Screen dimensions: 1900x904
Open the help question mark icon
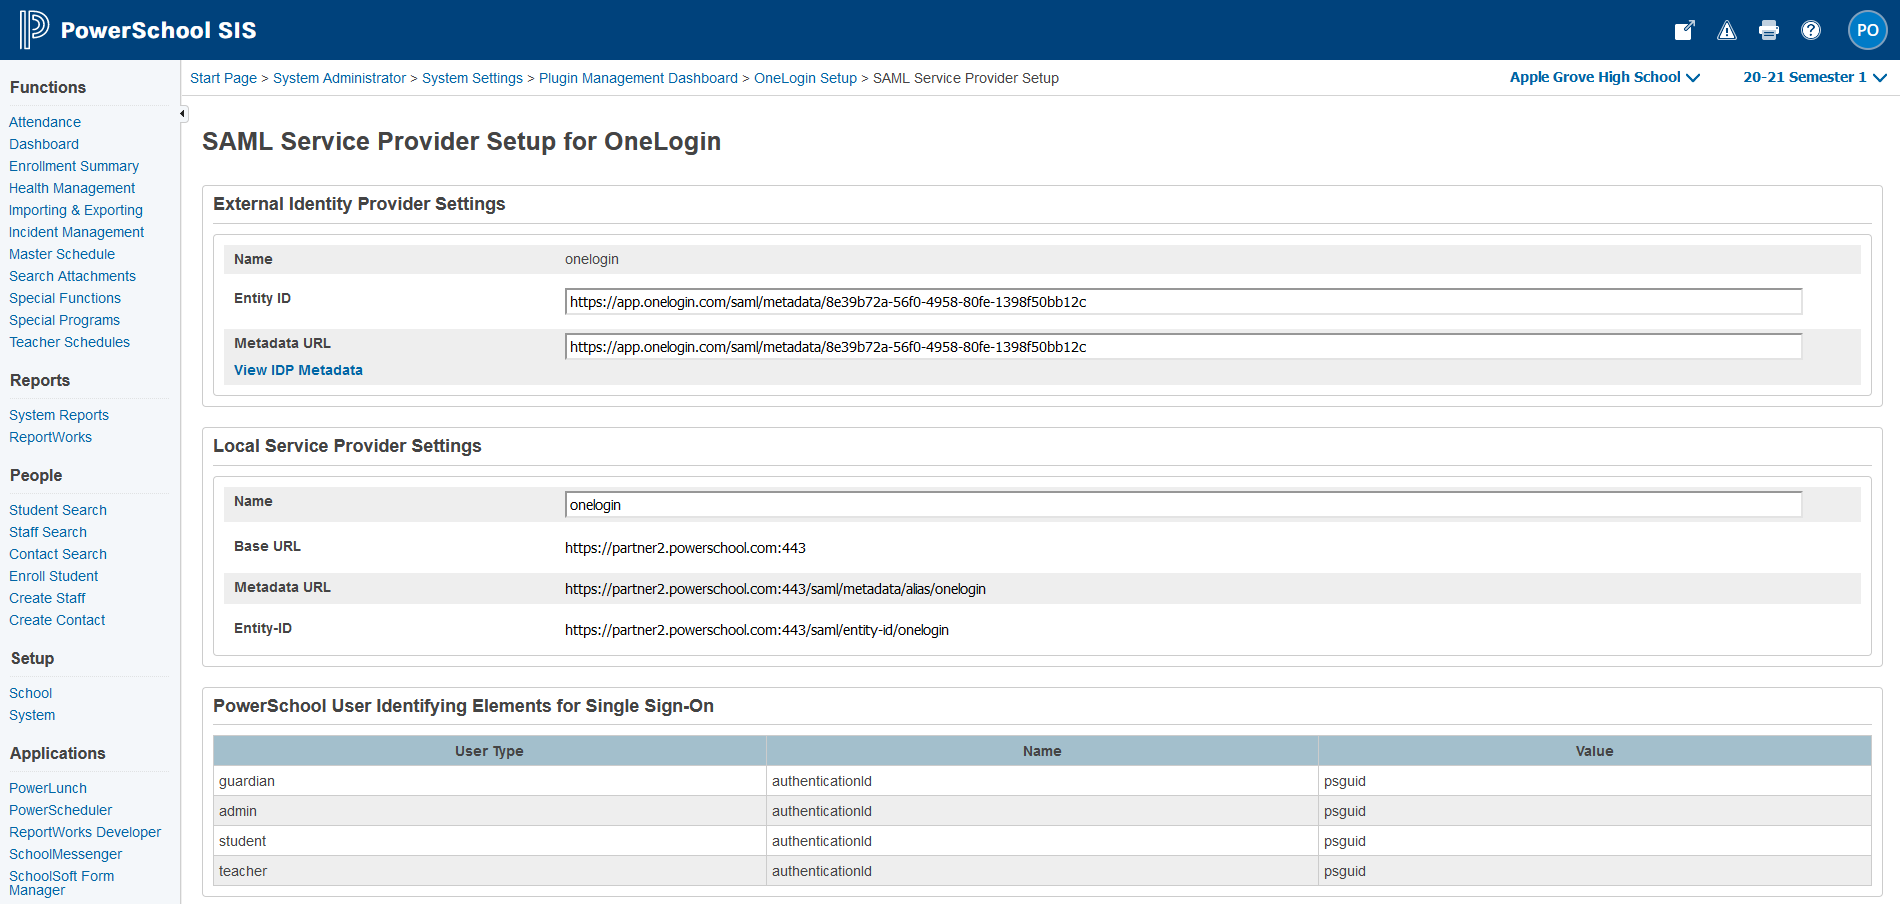click(x=1811, y=30)
